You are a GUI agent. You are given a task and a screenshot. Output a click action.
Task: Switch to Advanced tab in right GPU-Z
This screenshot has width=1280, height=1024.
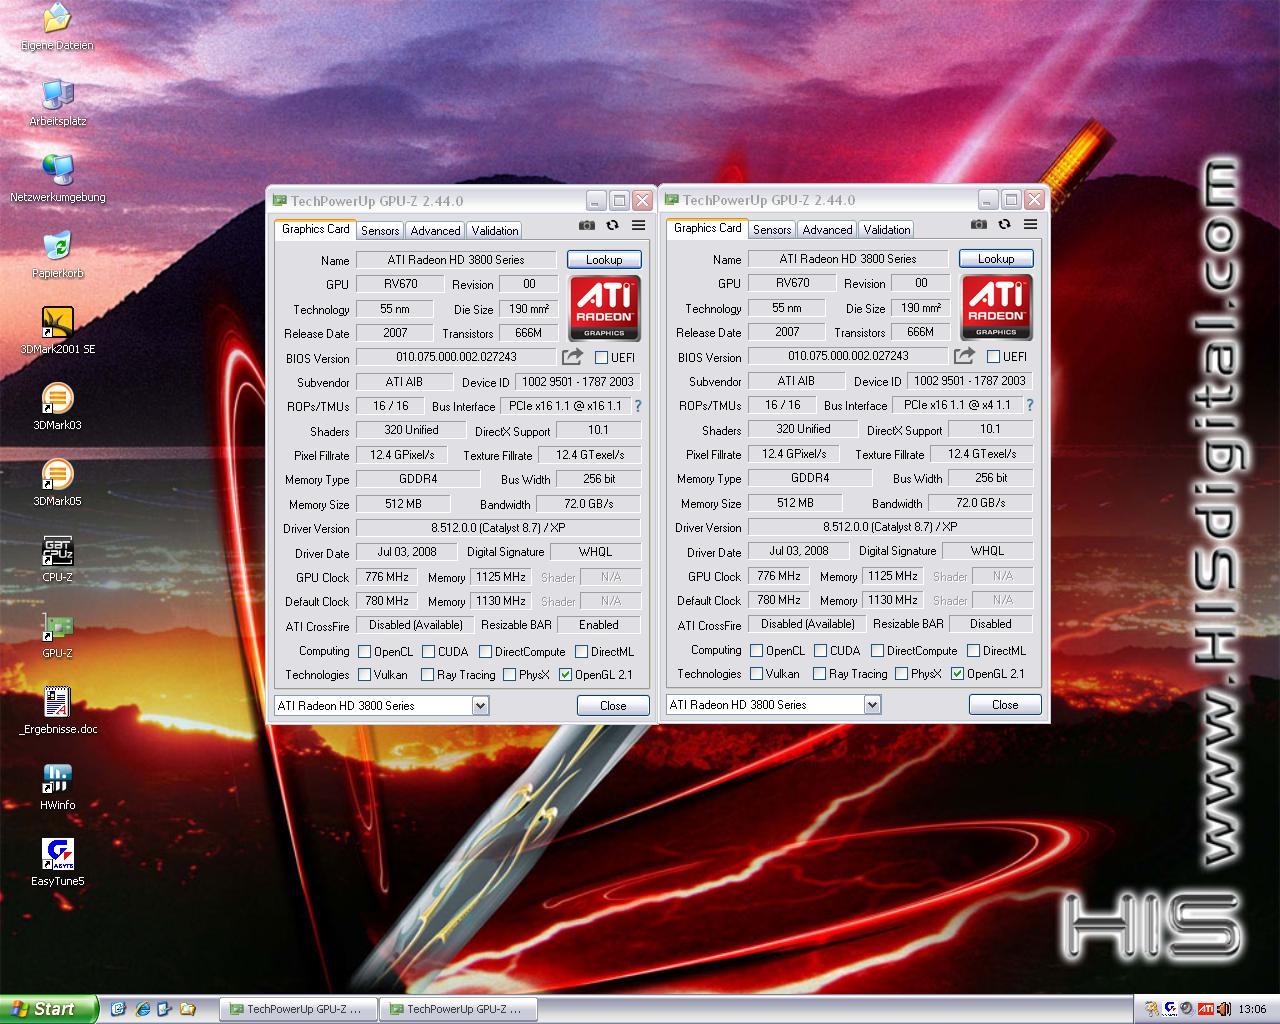pos(828,229)
